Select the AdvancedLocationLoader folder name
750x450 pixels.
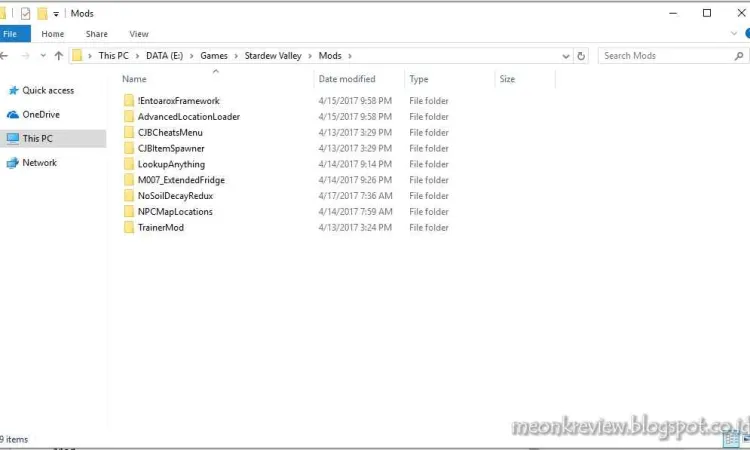pos(189,117)
